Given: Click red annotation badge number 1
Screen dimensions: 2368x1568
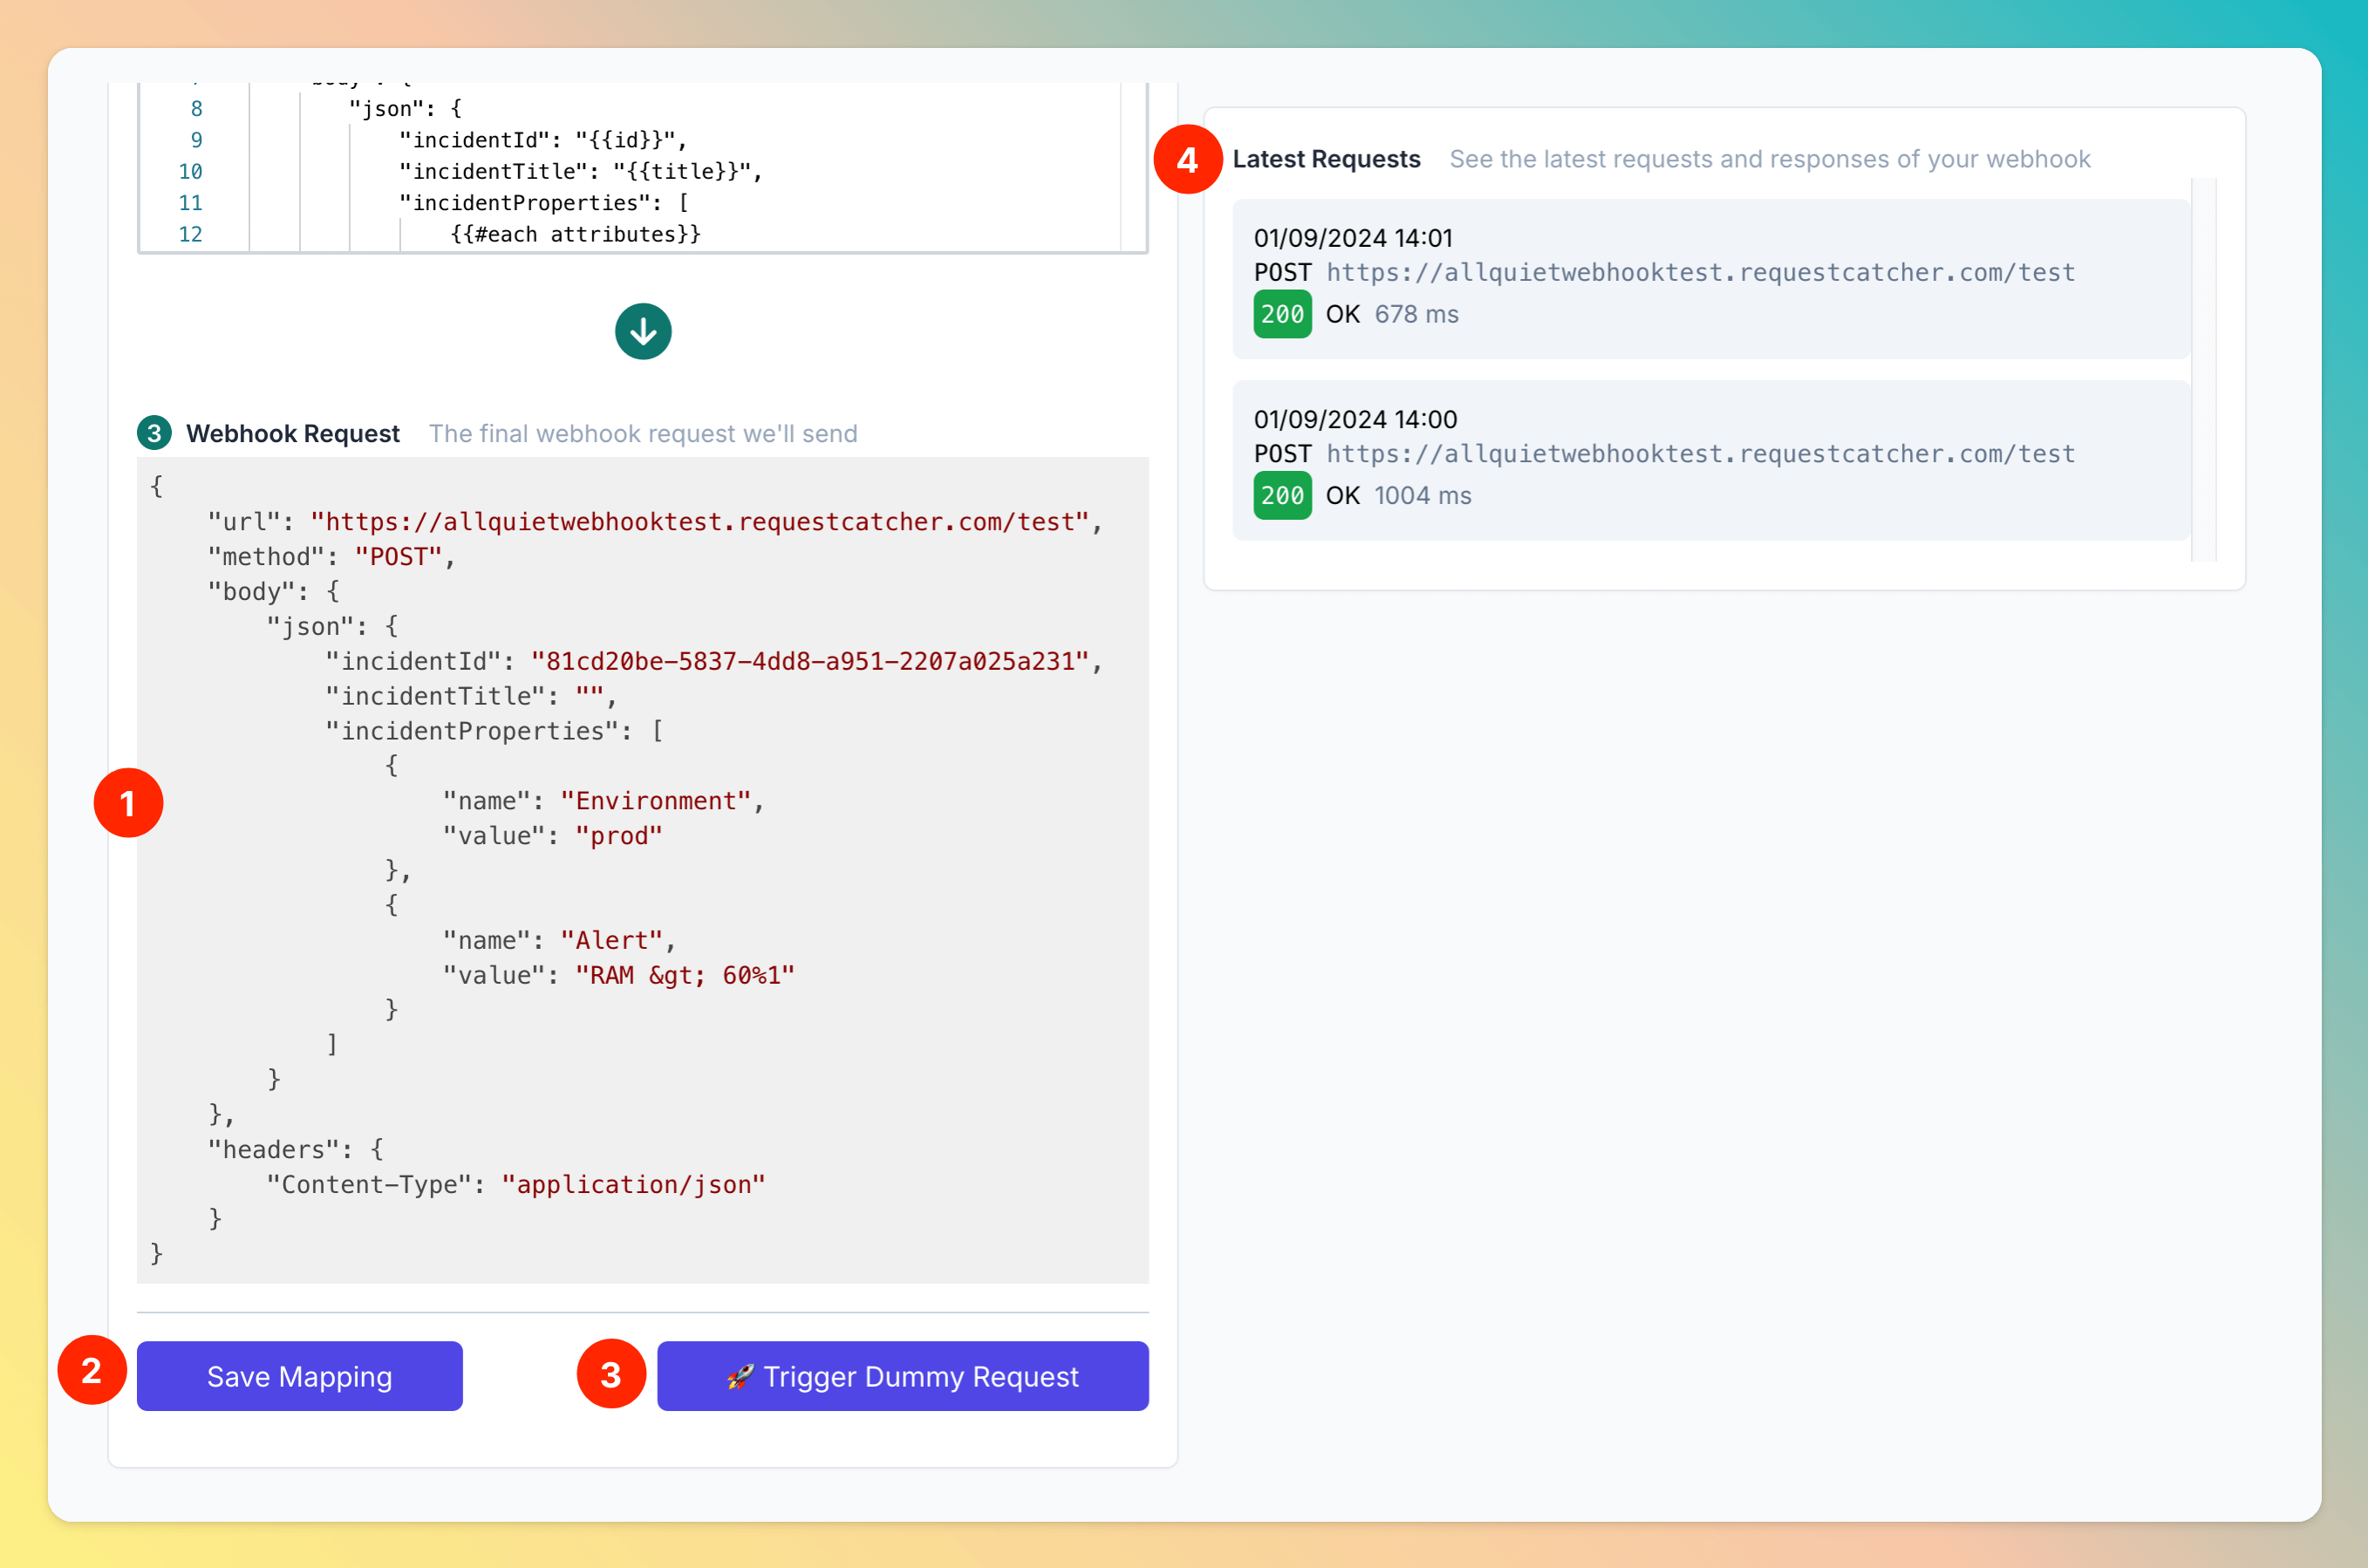Looking at the screenshot, I should (x=128, y=803).
